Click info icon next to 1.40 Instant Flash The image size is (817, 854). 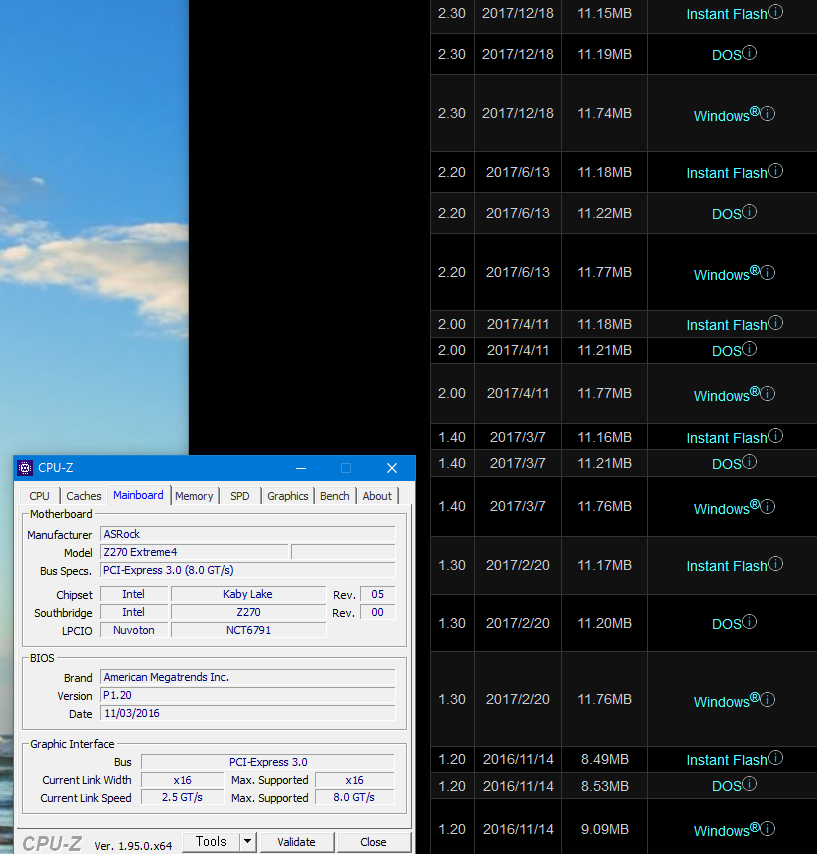(x=776, y=436)
